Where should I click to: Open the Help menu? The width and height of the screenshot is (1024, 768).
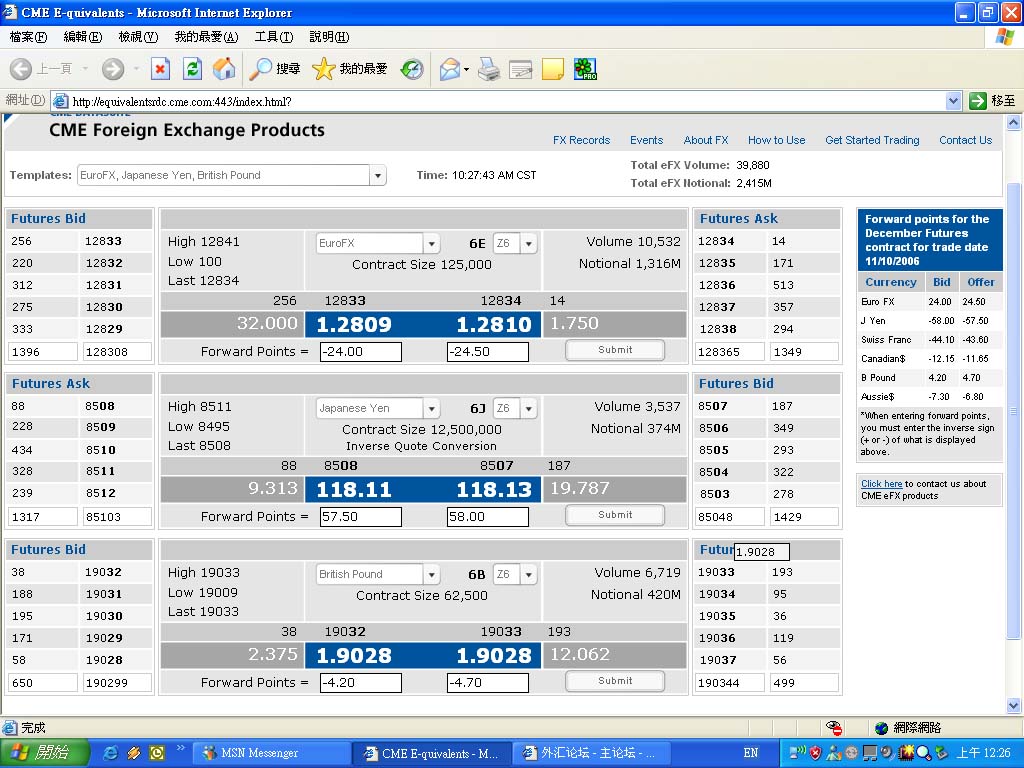[x=329, y=37]
